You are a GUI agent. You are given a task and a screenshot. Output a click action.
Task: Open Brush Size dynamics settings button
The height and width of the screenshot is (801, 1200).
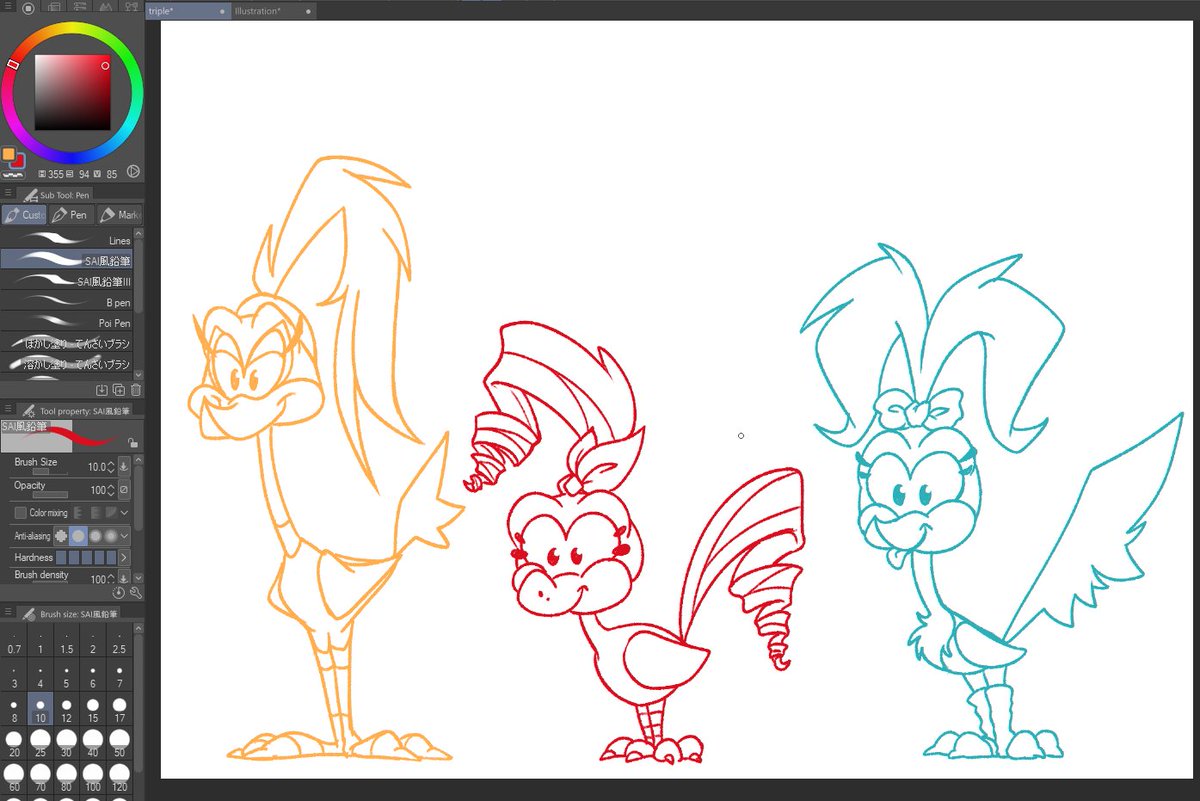pyautogui.click(x=124, y=466)
